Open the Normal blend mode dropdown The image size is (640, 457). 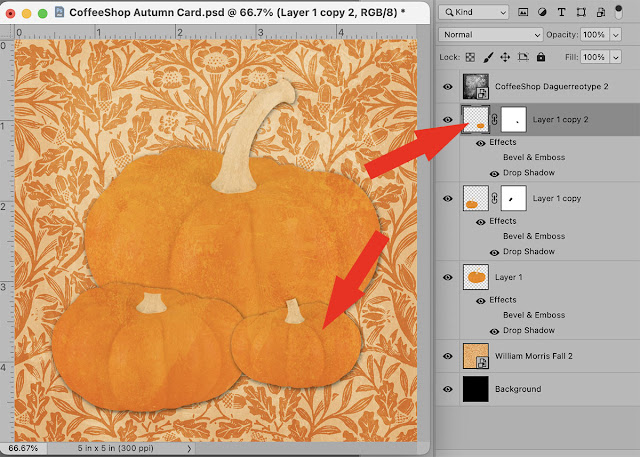pos(491,35)
